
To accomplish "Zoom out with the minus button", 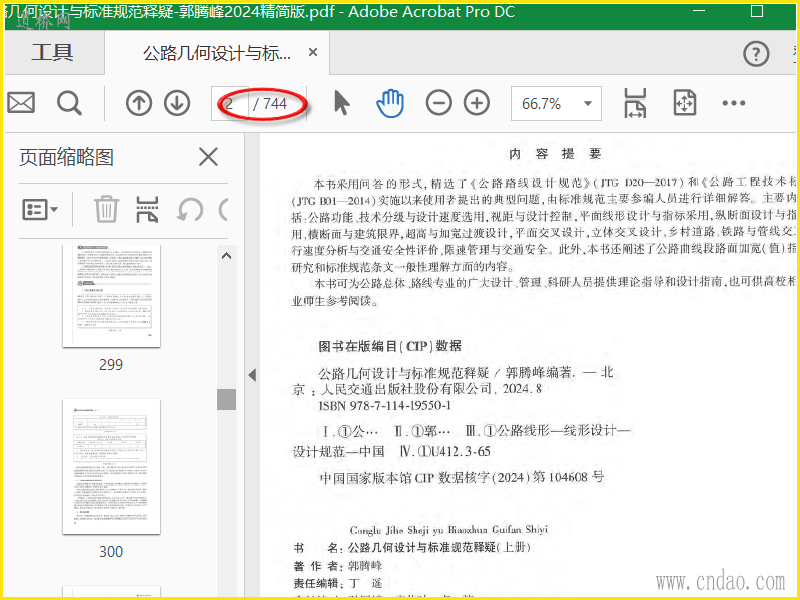I will (439, 104).
